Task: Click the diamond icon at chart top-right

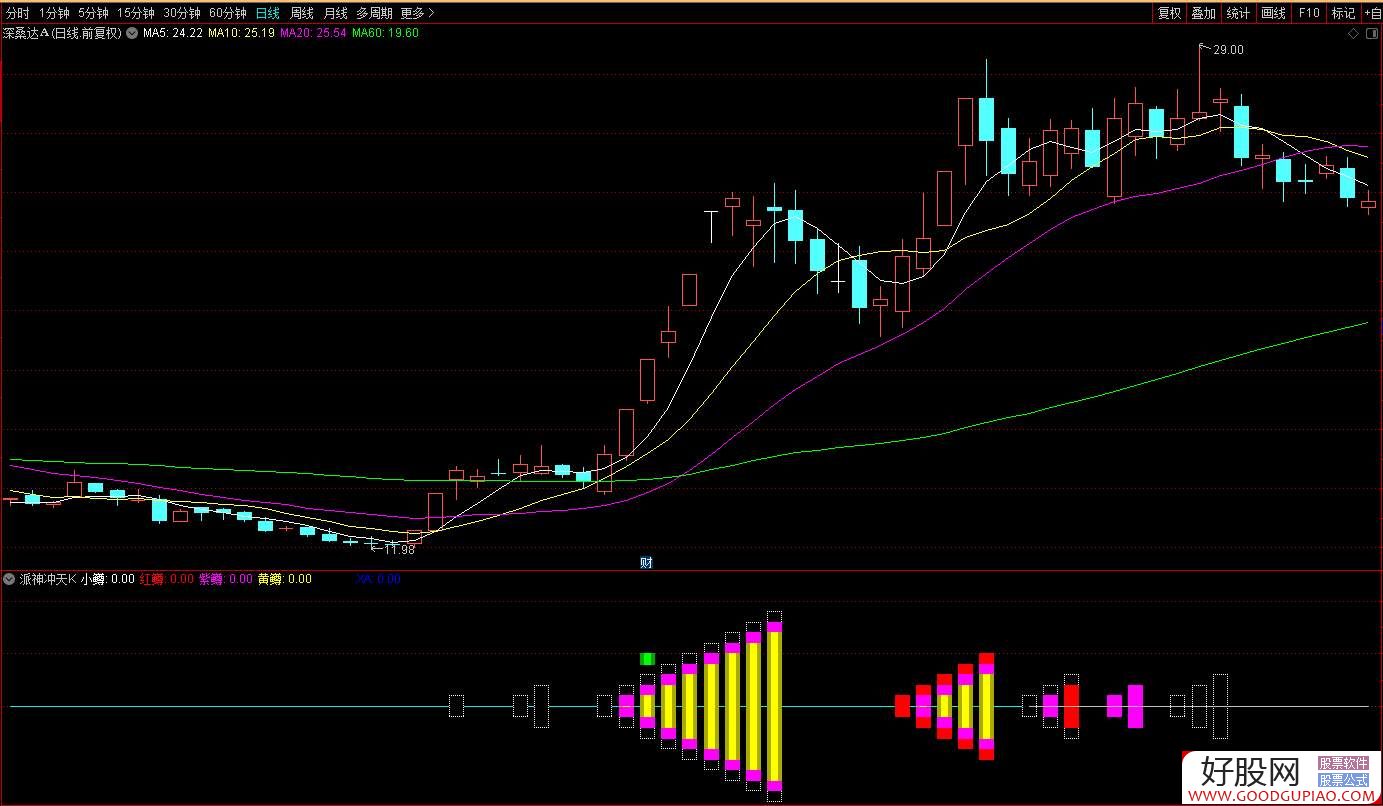Action: coord(1353,33)
